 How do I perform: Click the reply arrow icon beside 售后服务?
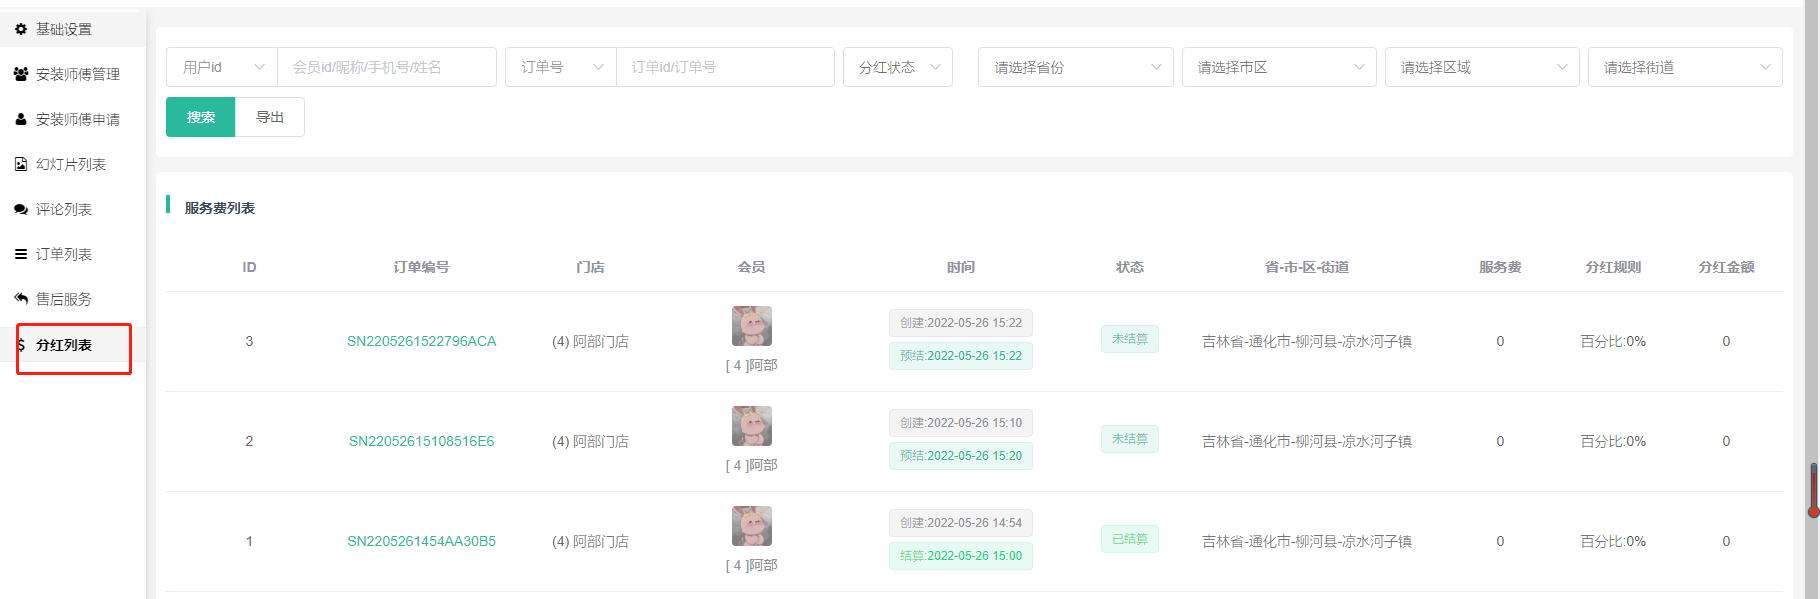(x=21, y=299)
